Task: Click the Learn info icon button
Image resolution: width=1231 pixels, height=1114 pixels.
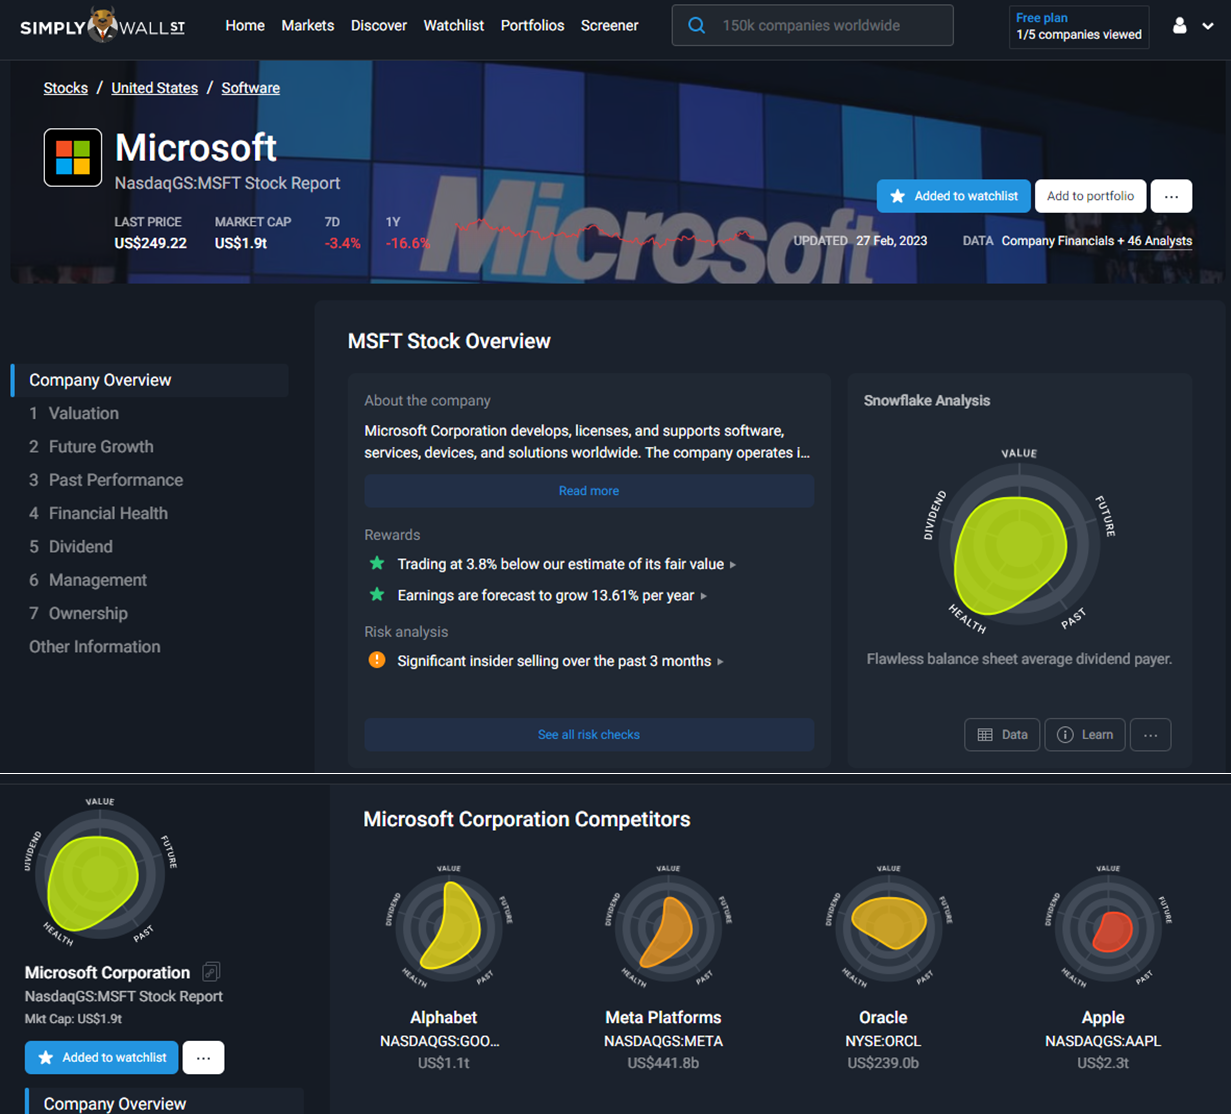Action: [1085, 734]
